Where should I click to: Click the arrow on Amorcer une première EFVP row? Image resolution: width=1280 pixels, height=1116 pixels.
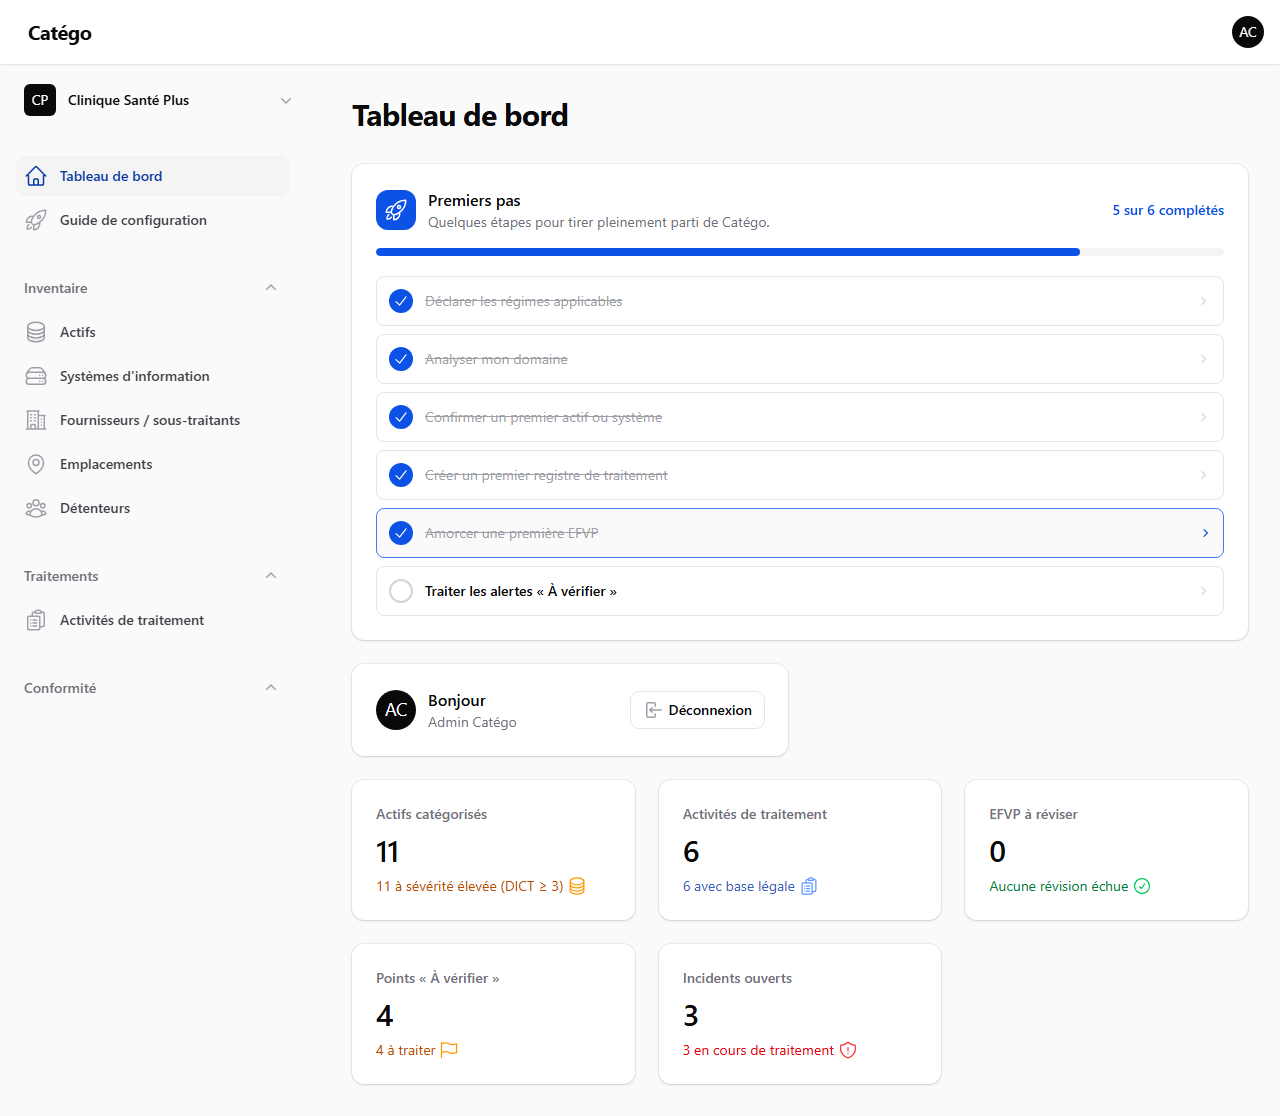coord(1205,533)
